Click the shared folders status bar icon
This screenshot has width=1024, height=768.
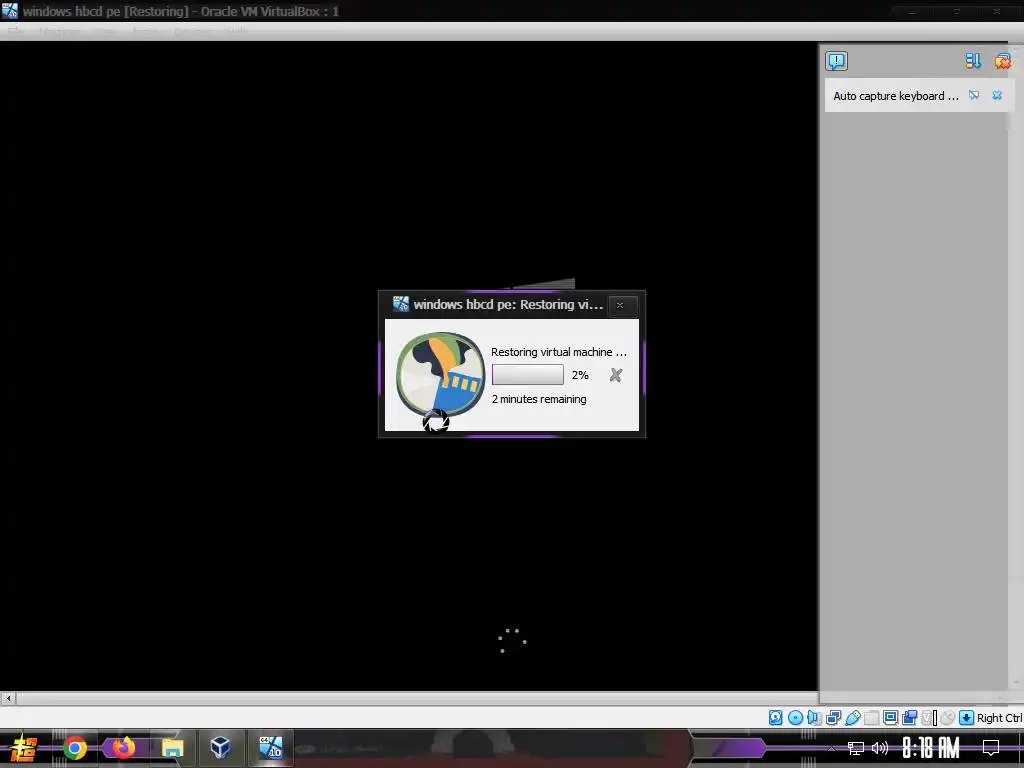pyautogui.click(x=871, y=718)
